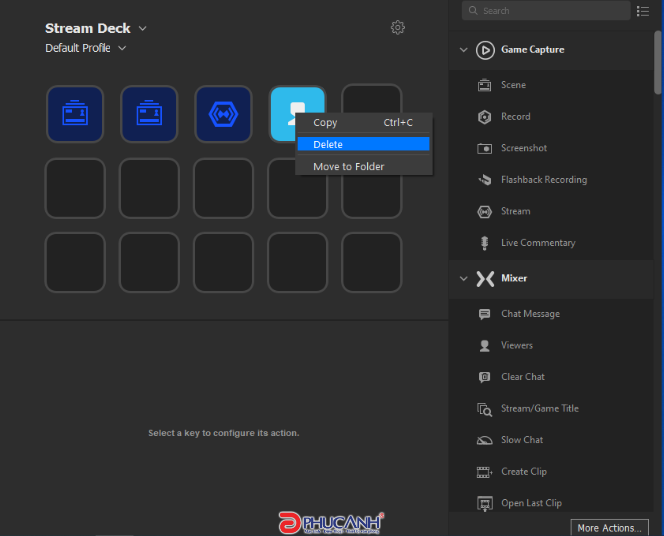Click the Stream/Game Title label text

pyautogui.click(x=540, y=409)
